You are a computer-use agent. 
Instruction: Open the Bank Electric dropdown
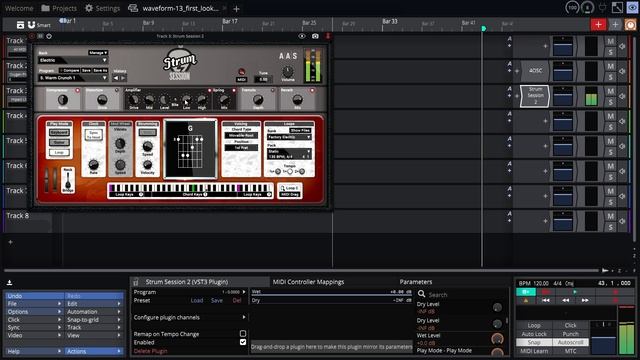point(73,60)
